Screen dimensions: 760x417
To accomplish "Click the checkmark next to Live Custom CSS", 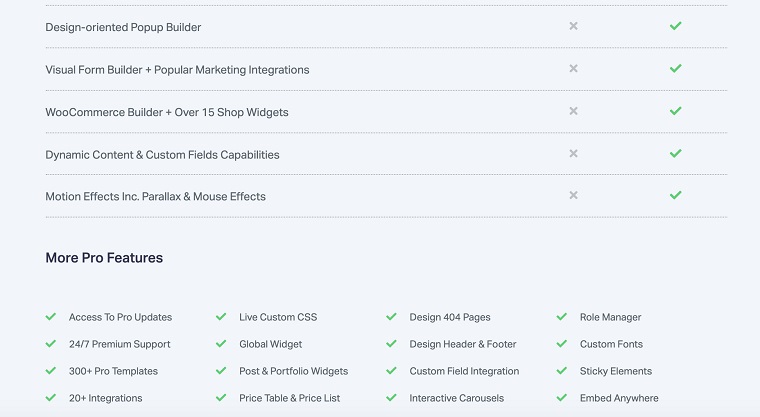I will pos(221,317).
